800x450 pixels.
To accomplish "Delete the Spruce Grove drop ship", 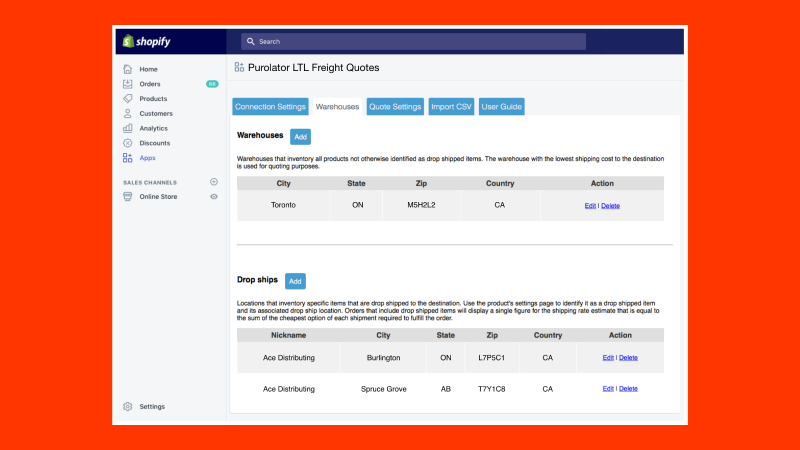I will pos(628,389).
